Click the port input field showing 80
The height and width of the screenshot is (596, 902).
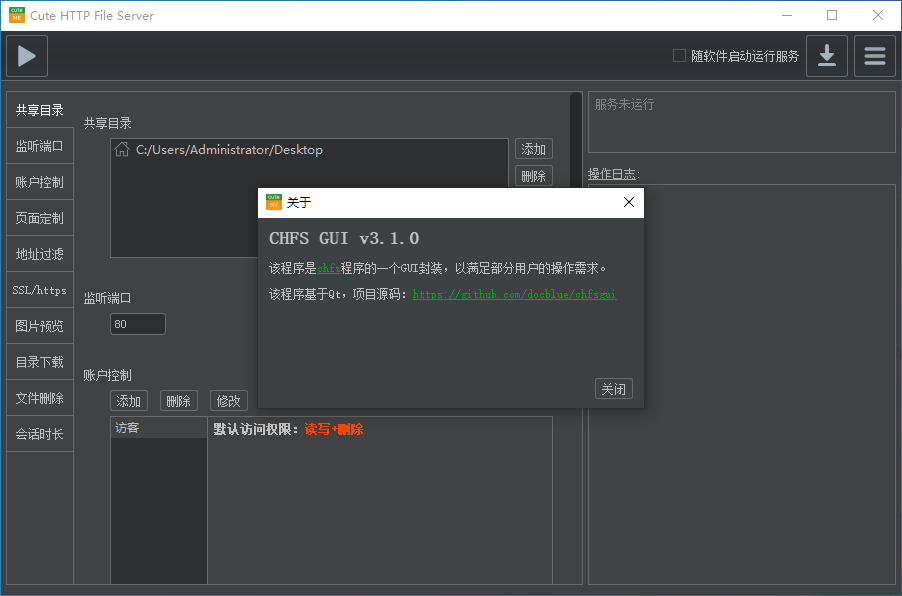138,324
